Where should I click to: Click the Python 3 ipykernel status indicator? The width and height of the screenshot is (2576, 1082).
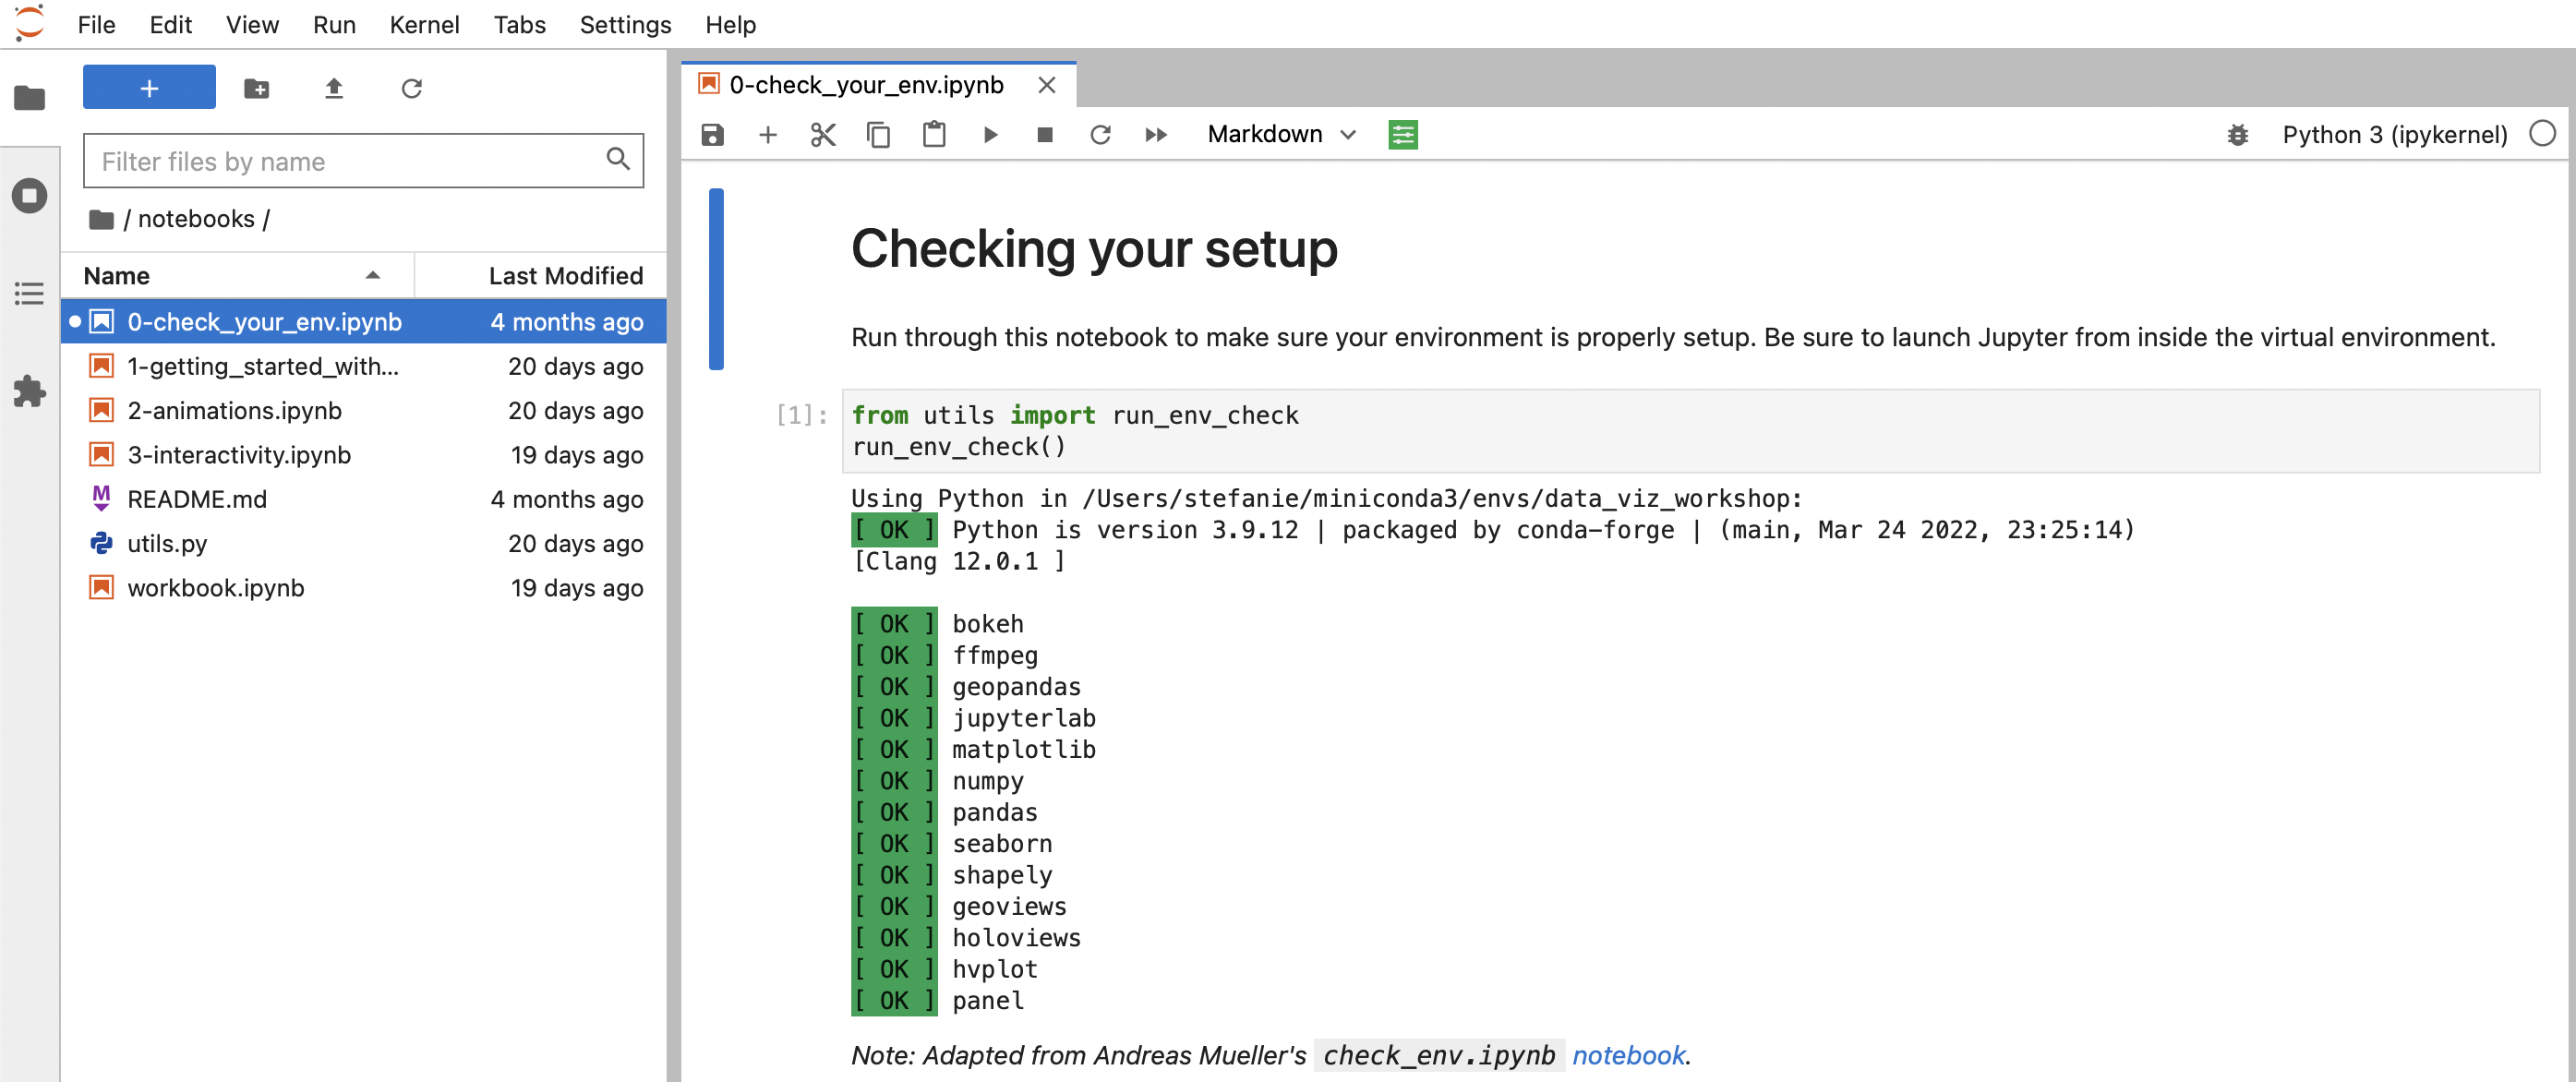(x=2543, y=135)
